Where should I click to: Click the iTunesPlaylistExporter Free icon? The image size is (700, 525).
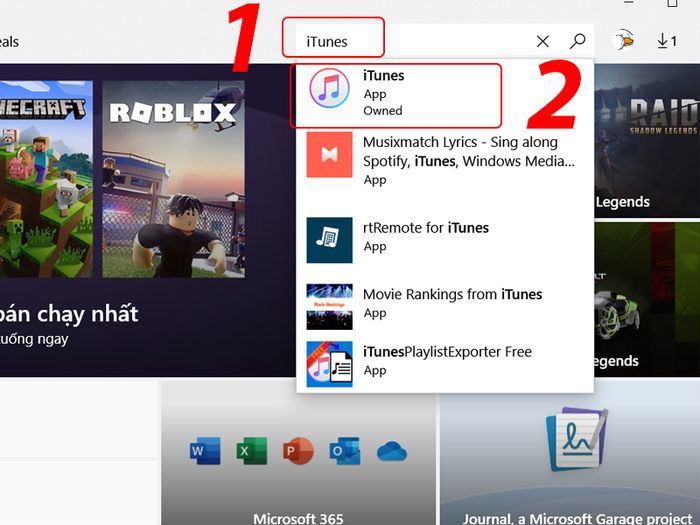[329, 364]
